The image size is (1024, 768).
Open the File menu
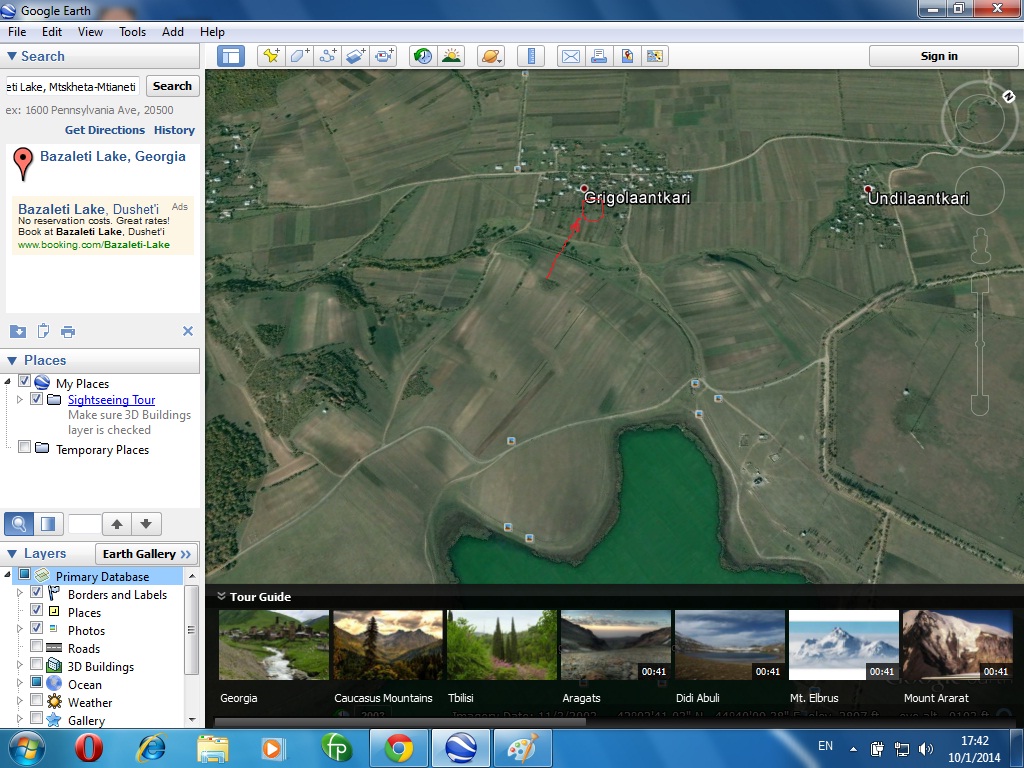click(17, 32)
